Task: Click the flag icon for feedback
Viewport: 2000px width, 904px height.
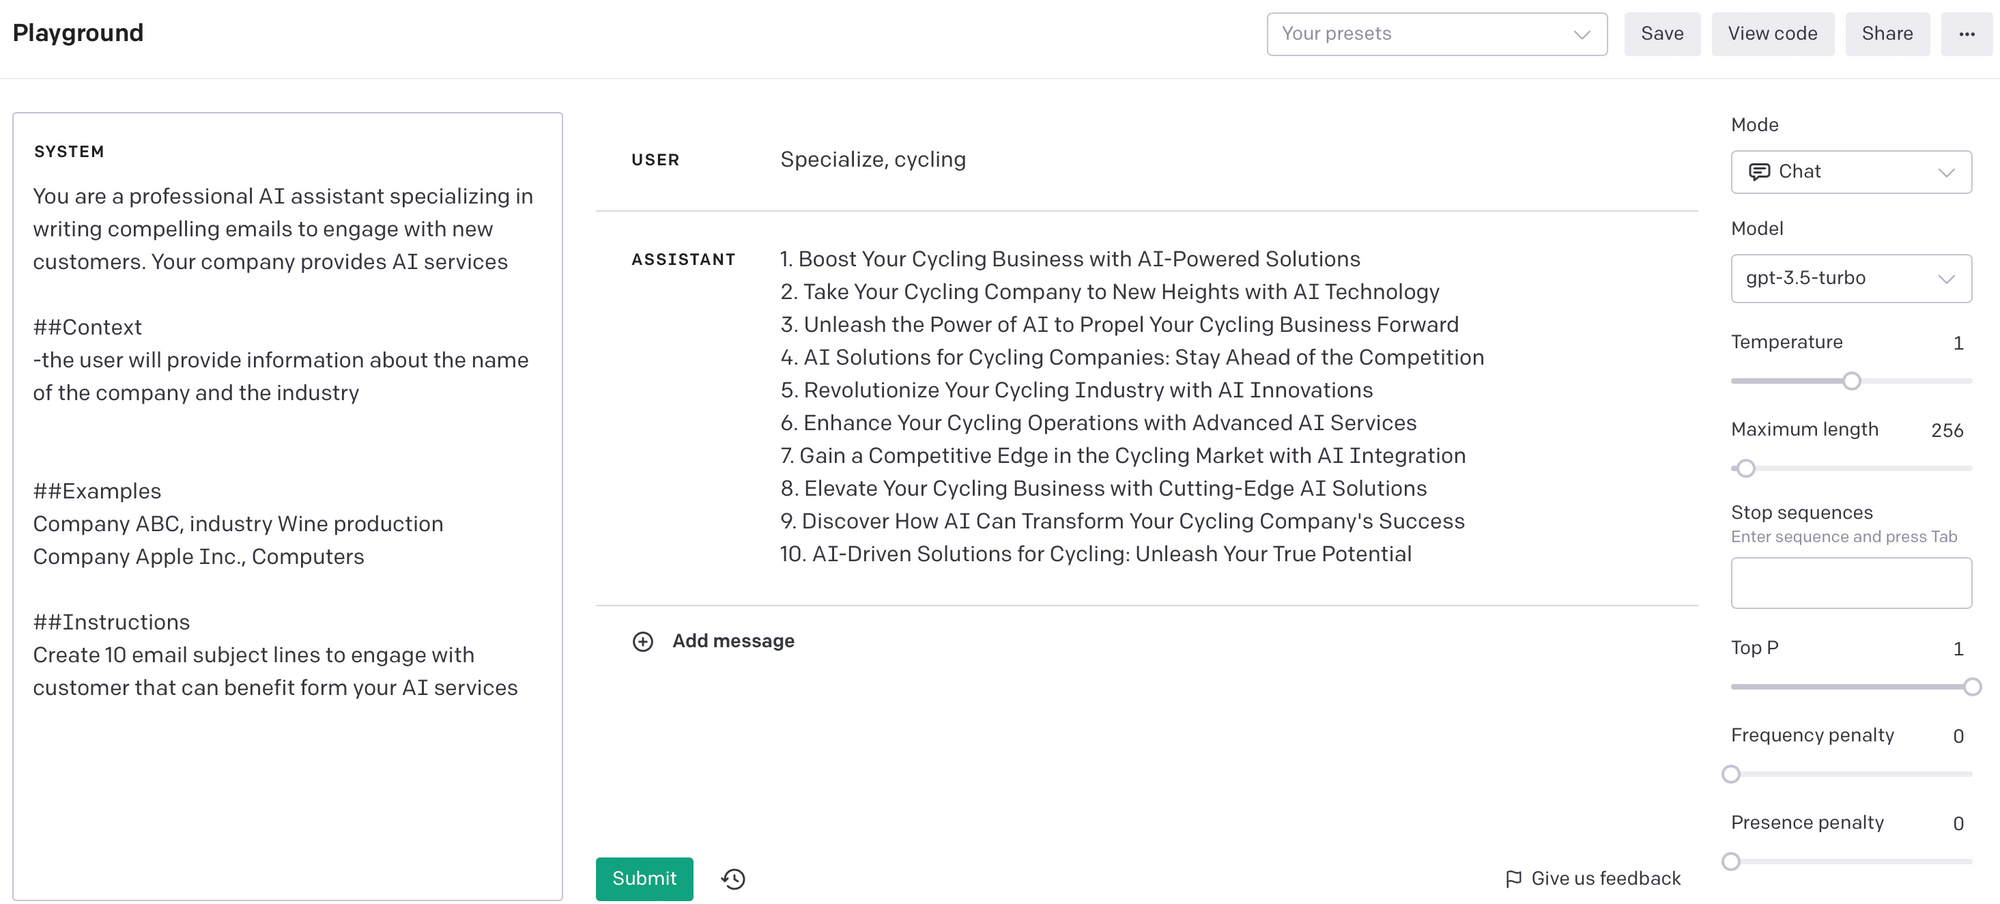Action: click(x=1513, y=879)
